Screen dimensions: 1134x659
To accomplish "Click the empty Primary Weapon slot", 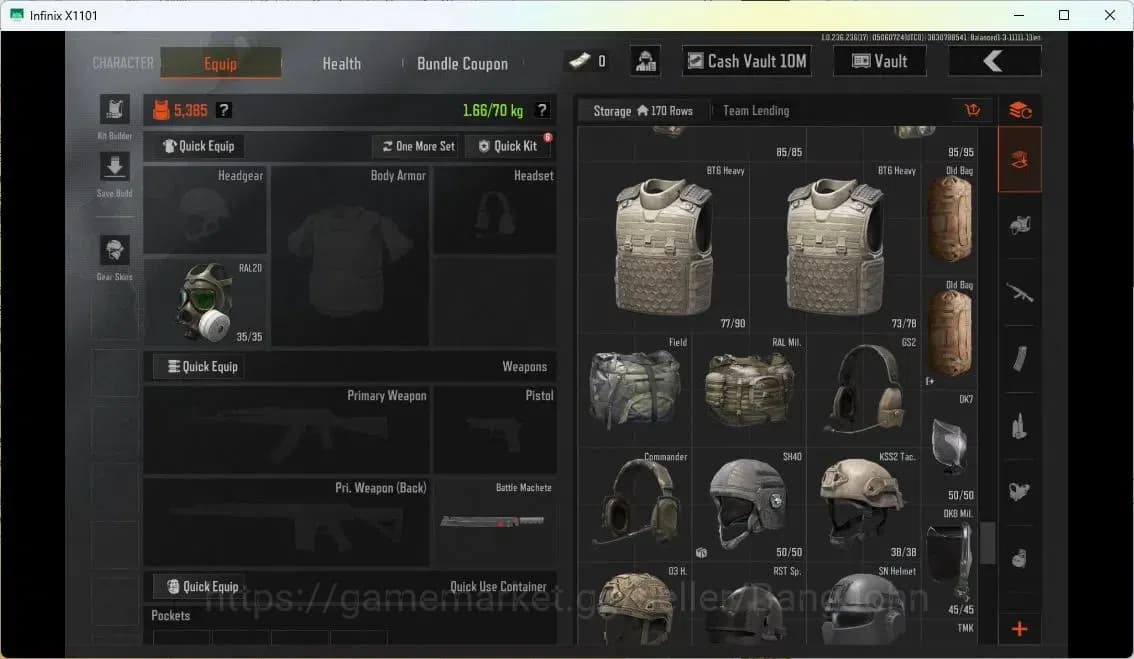I will tap(287, 430).
